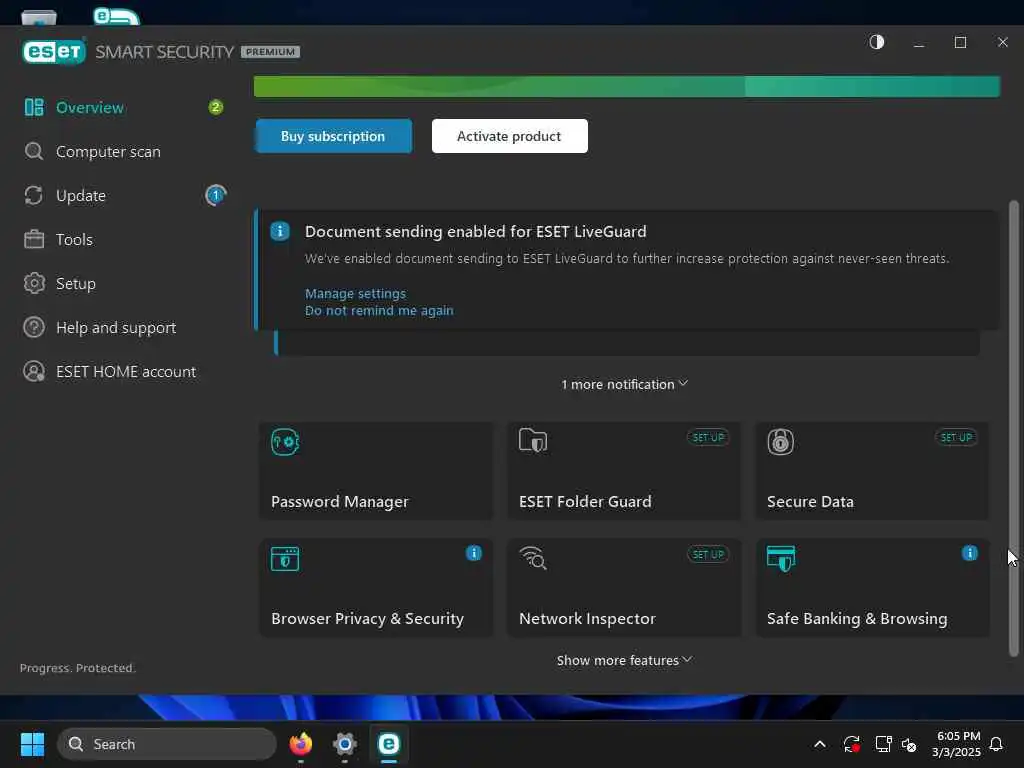1024x768 pixels.
Task: Click the ESET HOME account person icon
Action: tap(34, 372)
